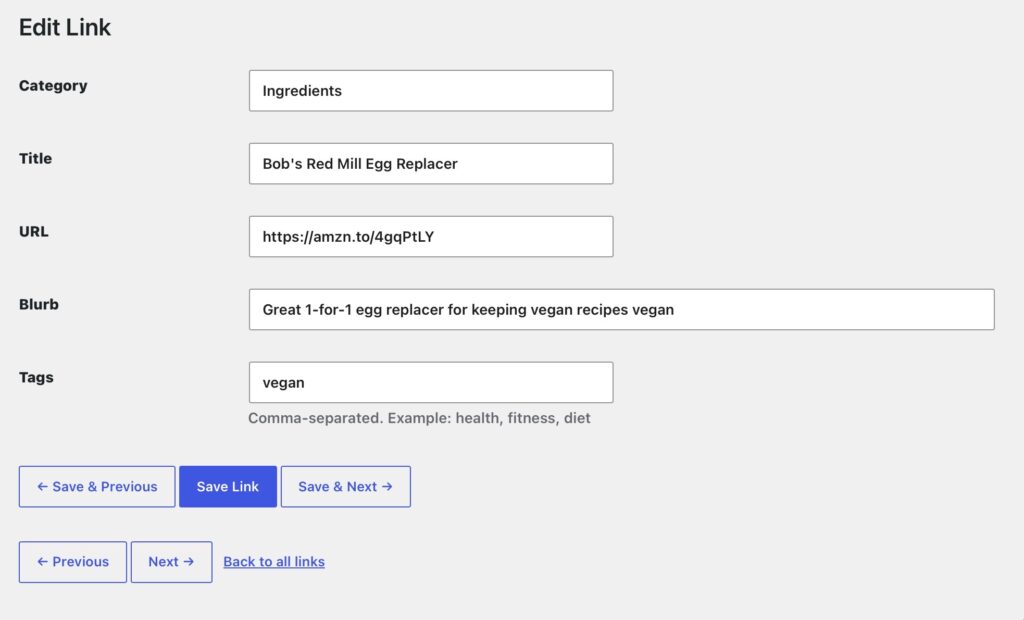Edit the Title field for Bob's Red Mill
This screenshot has width=1024, height=620.
(x=431, y=163)
